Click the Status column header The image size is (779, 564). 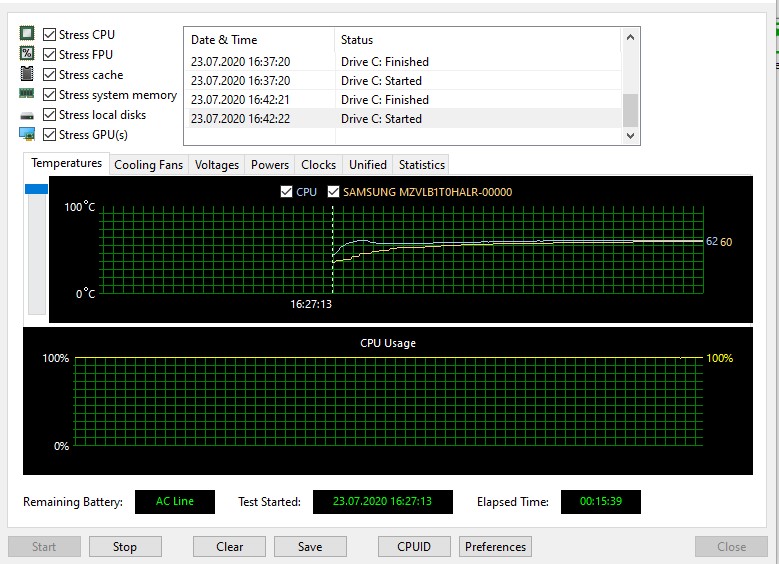coord(477,40)
